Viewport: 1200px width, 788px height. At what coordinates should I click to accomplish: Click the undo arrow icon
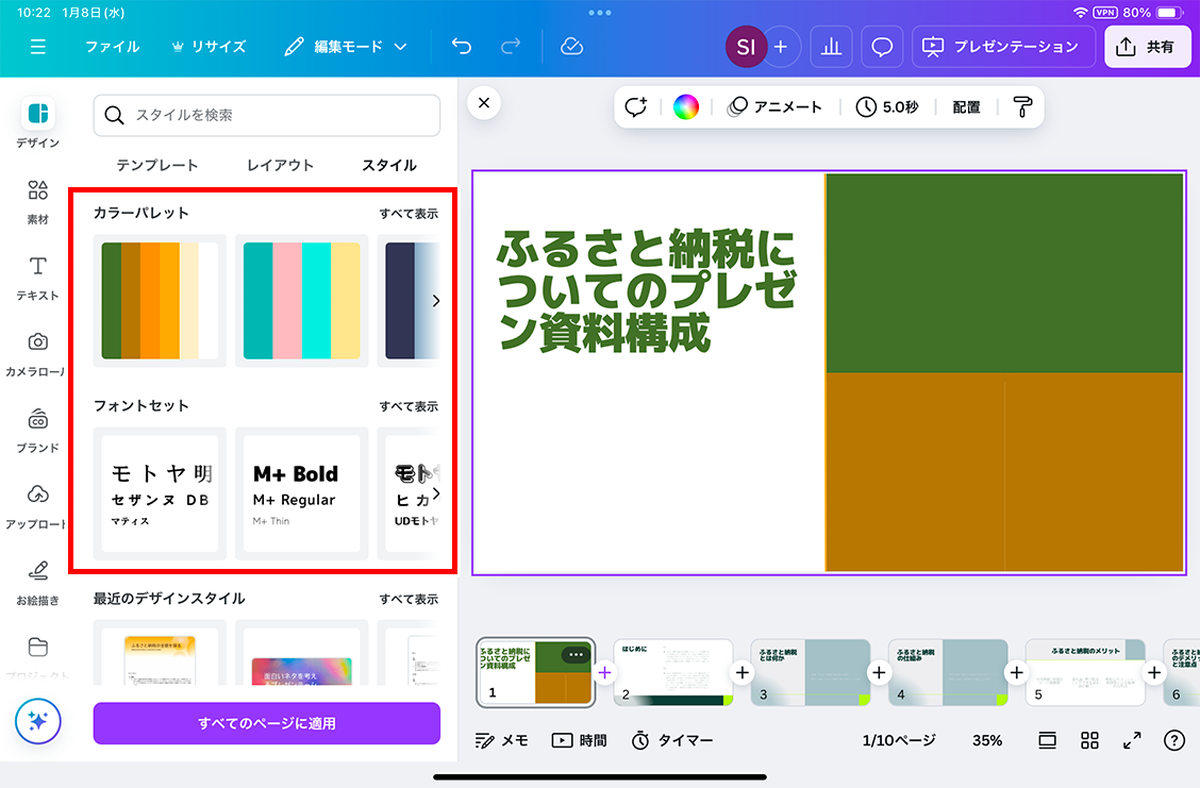(461, 47)
